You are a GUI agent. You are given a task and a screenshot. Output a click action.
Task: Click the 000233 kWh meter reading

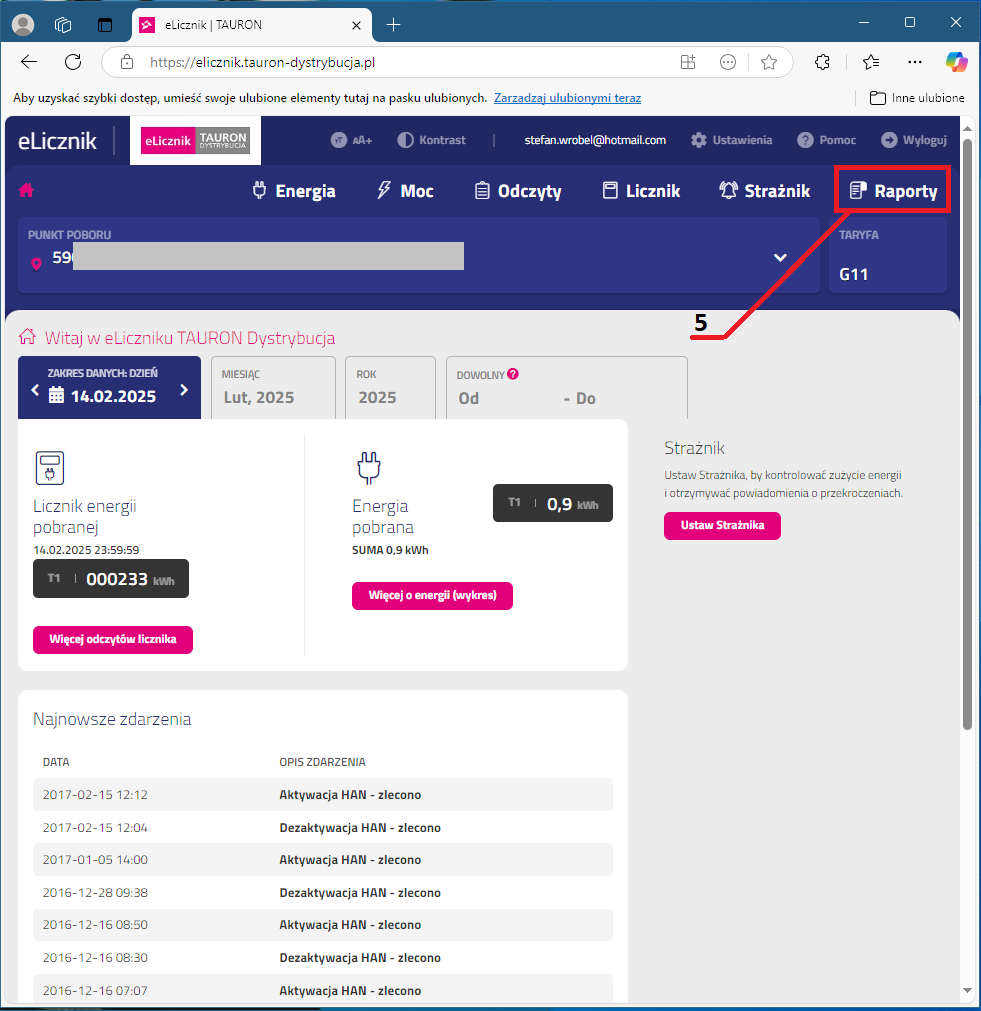pos(111,578)
